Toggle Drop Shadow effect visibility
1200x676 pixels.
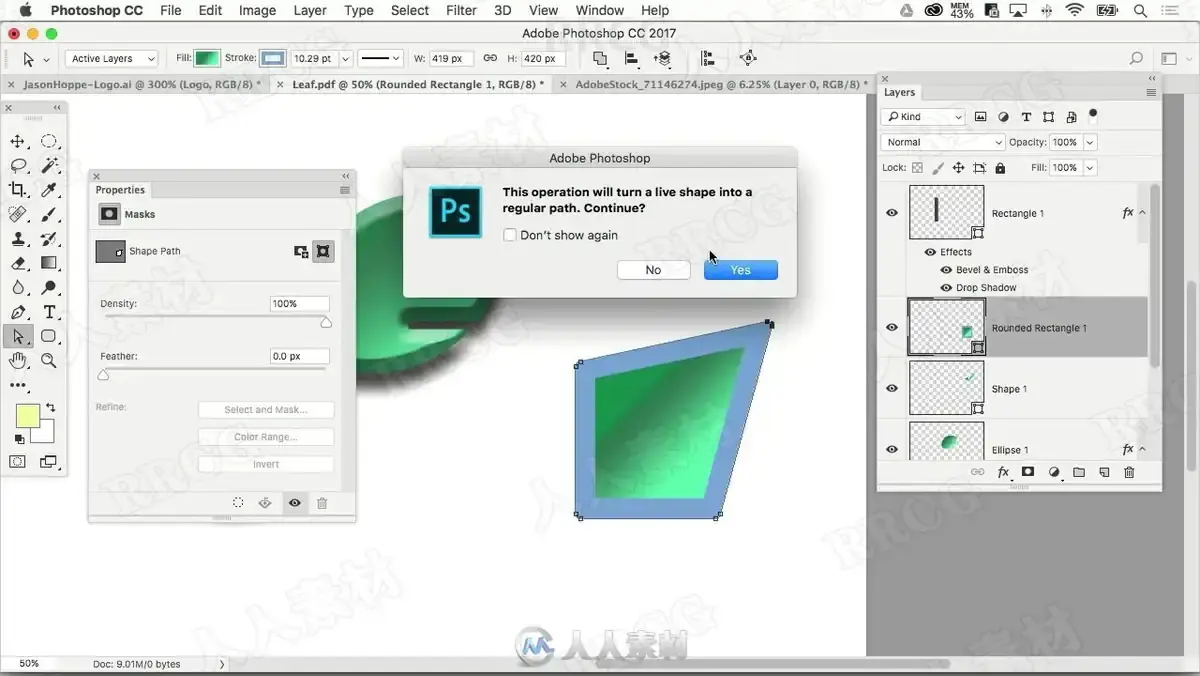pyautogui.click(x=946, y=288)
